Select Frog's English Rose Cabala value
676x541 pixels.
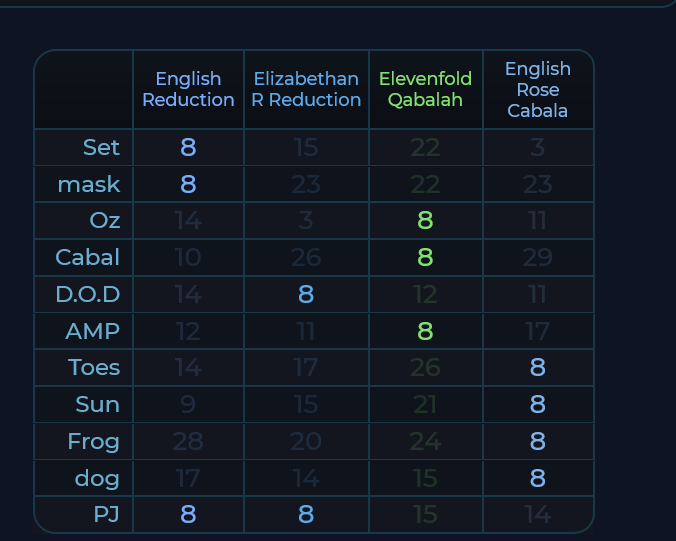(537, 441)
